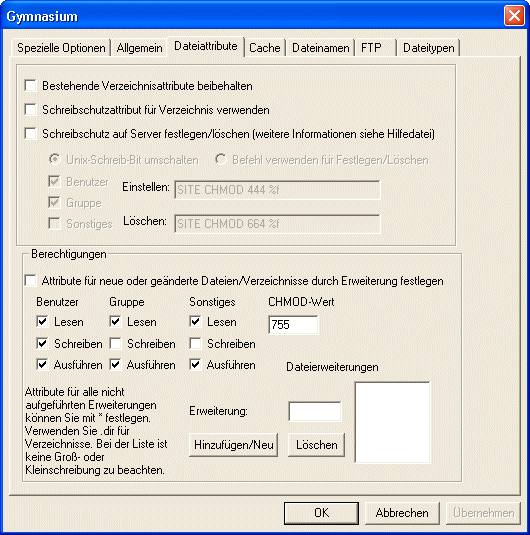Image resolution: width=530 pixels, height=535 pixels.
Task: Enable attributes by Erweiterung festlegen checkbox
Action: 31,281
